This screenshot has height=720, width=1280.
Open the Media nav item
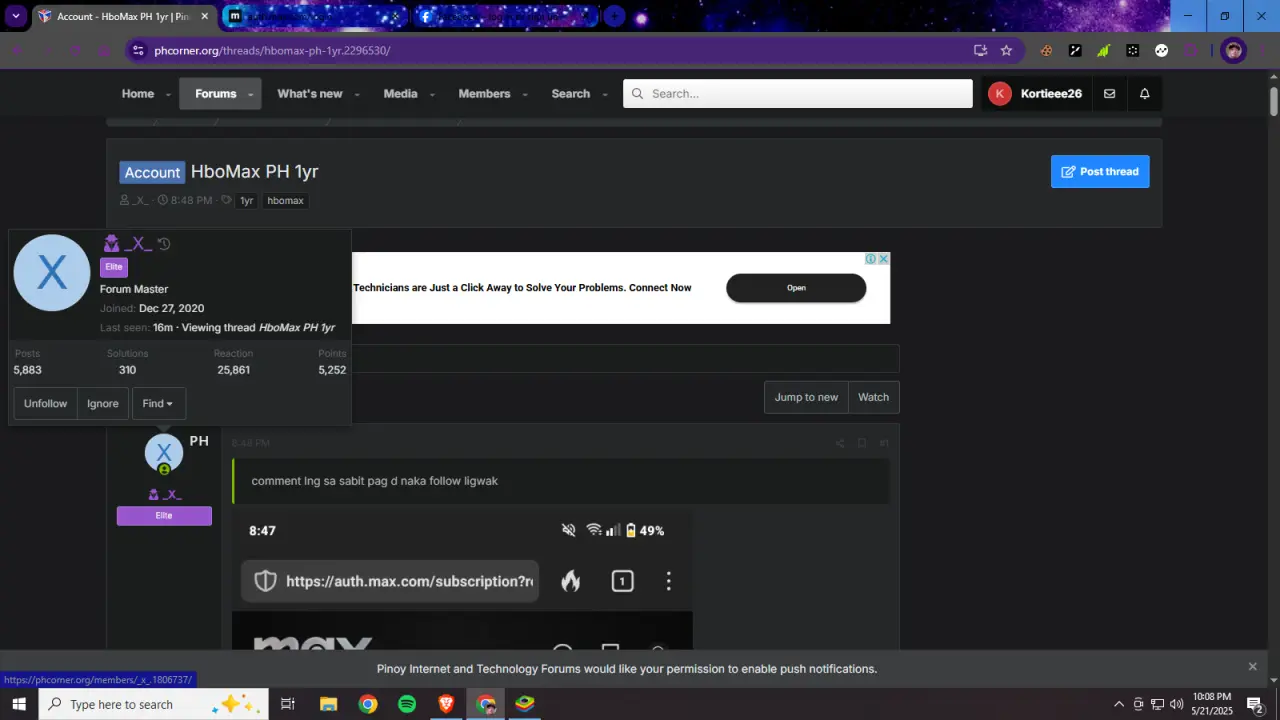pyautogui.click(x=400, y=93)
